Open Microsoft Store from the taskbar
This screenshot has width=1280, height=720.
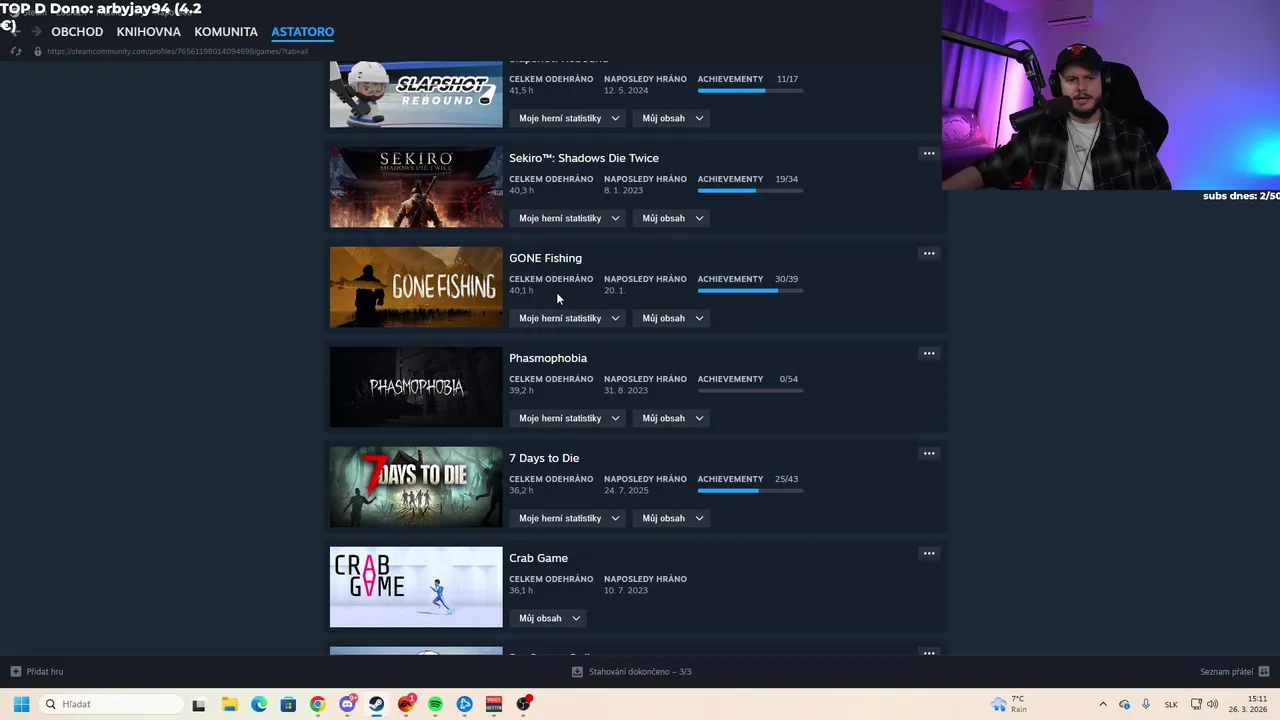click(x=288, y=704)
